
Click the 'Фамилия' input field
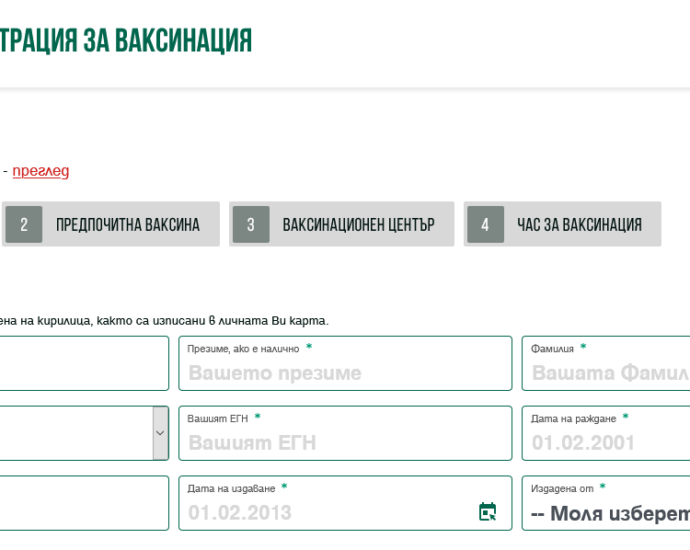click(x=606, y=363)
